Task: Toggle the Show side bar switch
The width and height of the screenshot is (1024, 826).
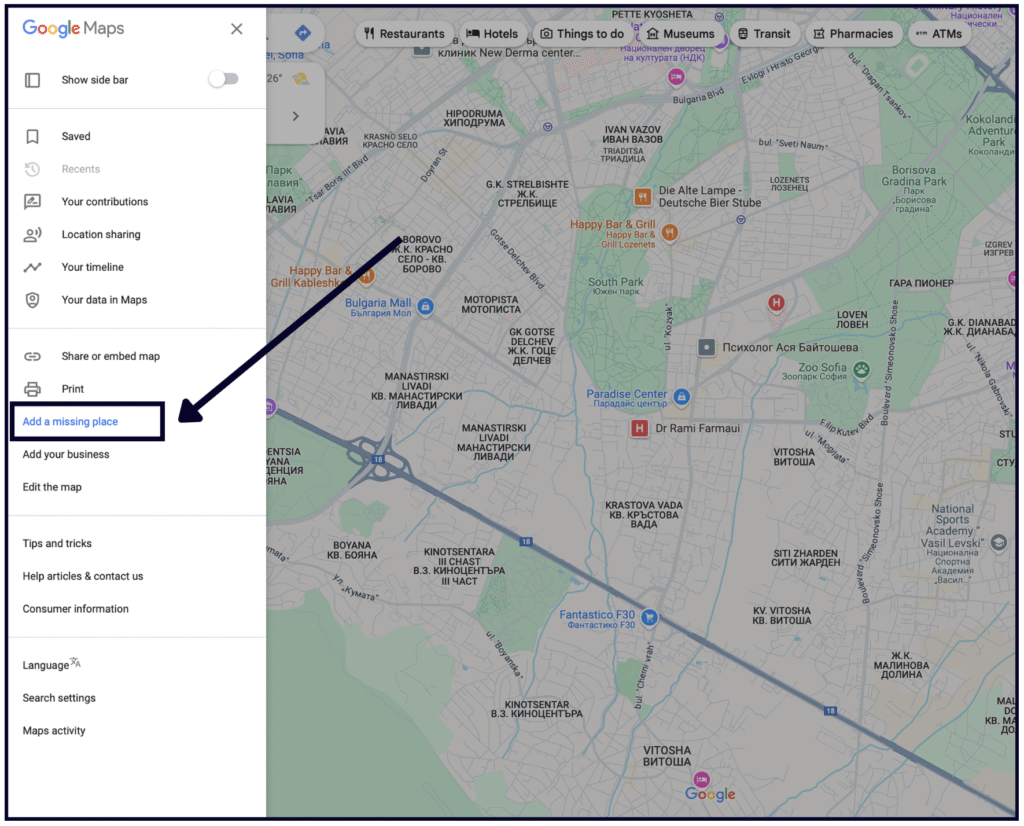Action: click(x=223, y=79)
